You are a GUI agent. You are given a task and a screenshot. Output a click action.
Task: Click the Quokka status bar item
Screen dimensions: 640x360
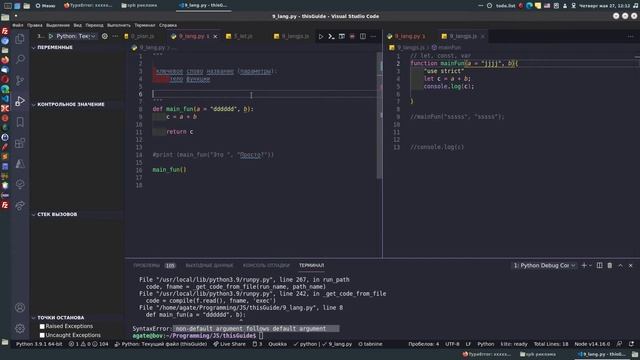pos(277,344)
